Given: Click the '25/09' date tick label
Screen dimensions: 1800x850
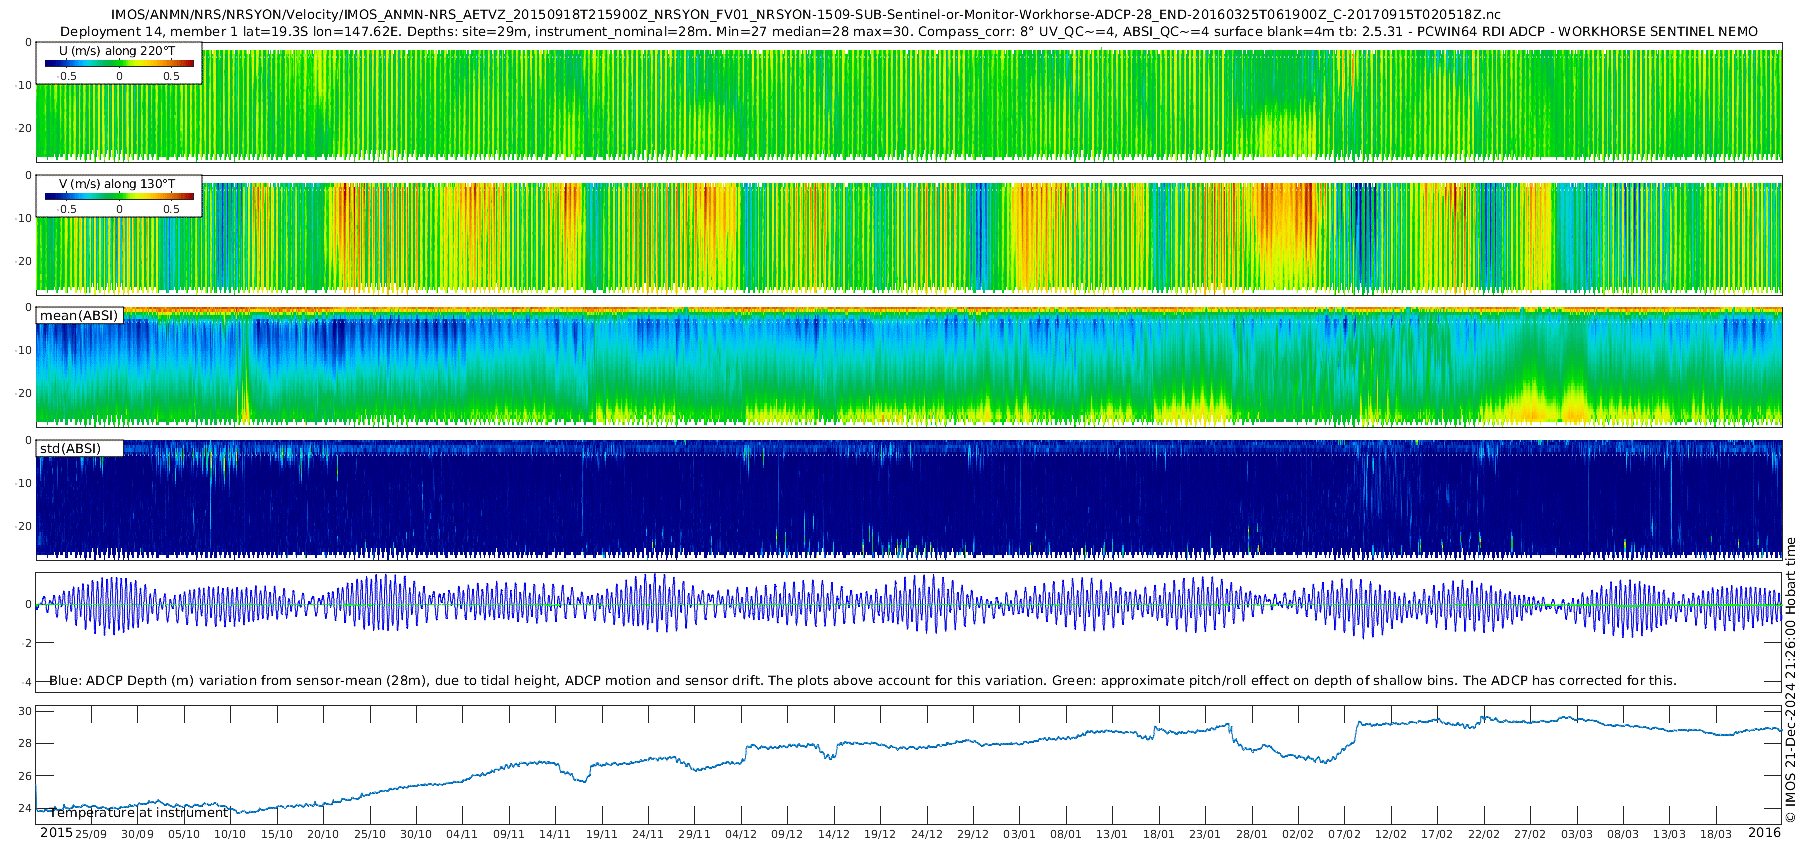Looking at the screenshot, I should click(91, 834).
